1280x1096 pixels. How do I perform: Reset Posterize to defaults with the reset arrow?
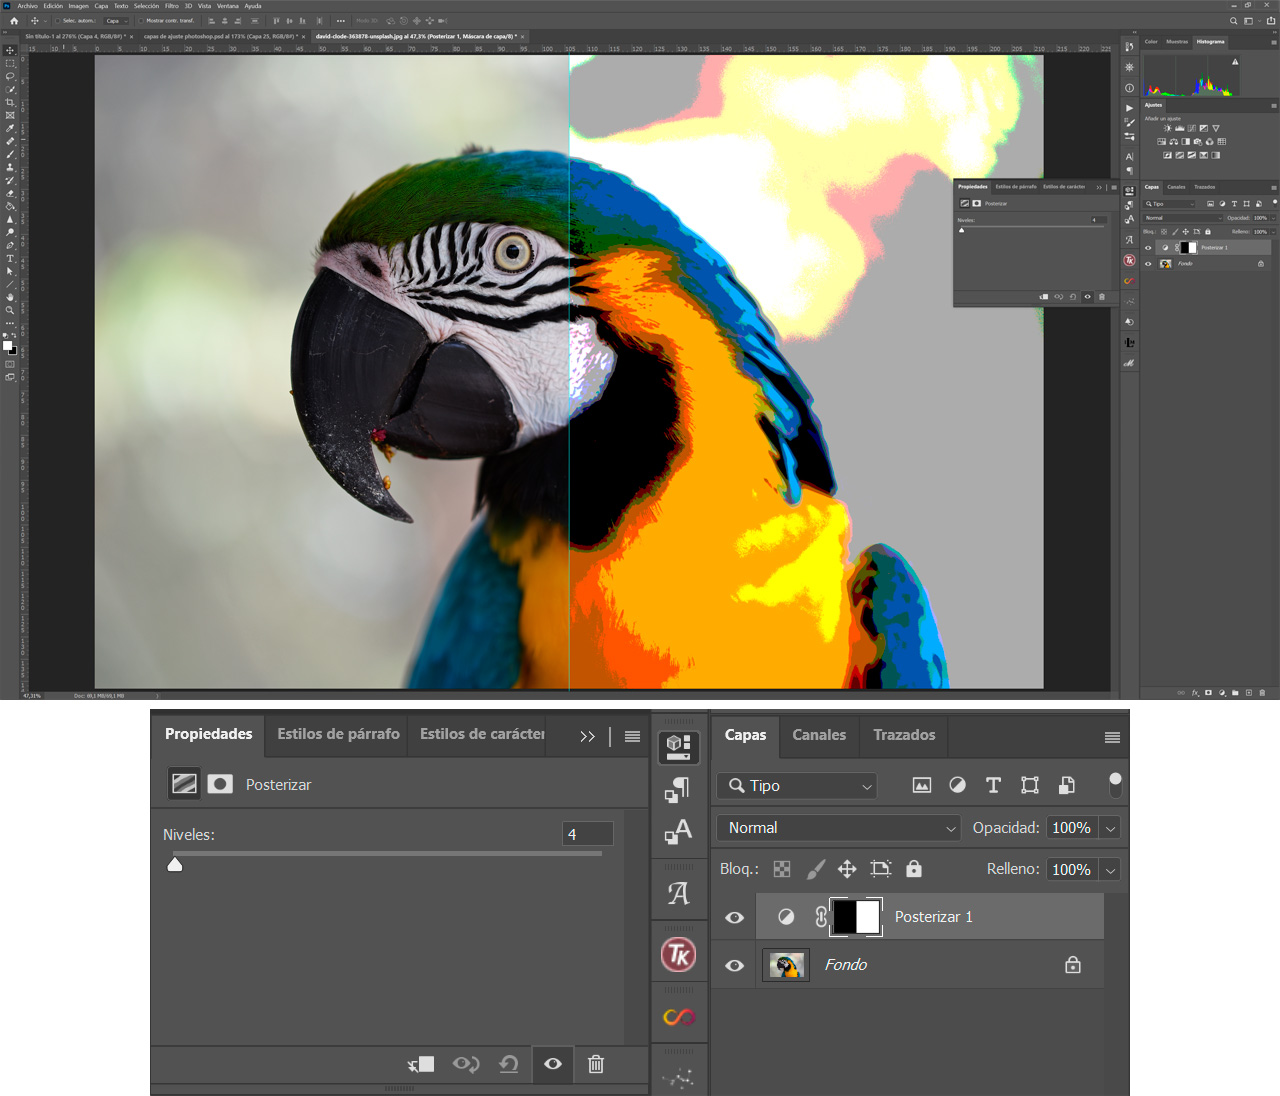point(509,1064)
